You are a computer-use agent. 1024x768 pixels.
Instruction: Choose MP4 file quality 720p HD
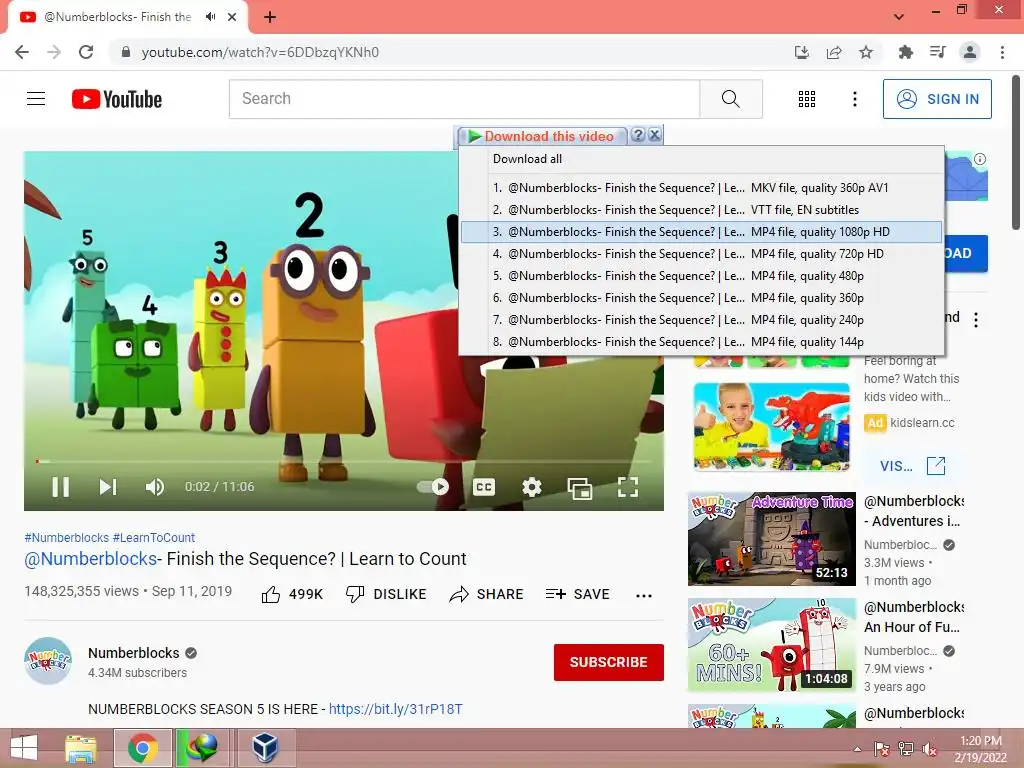[701, 254]
